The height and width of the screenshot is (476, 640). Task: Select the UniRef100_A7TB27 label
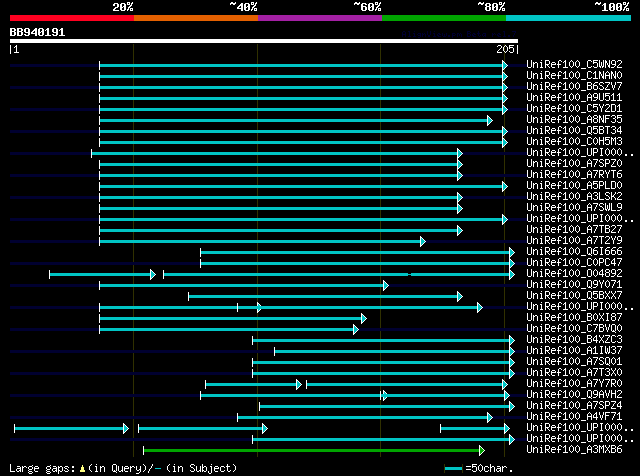coord(574,230)
